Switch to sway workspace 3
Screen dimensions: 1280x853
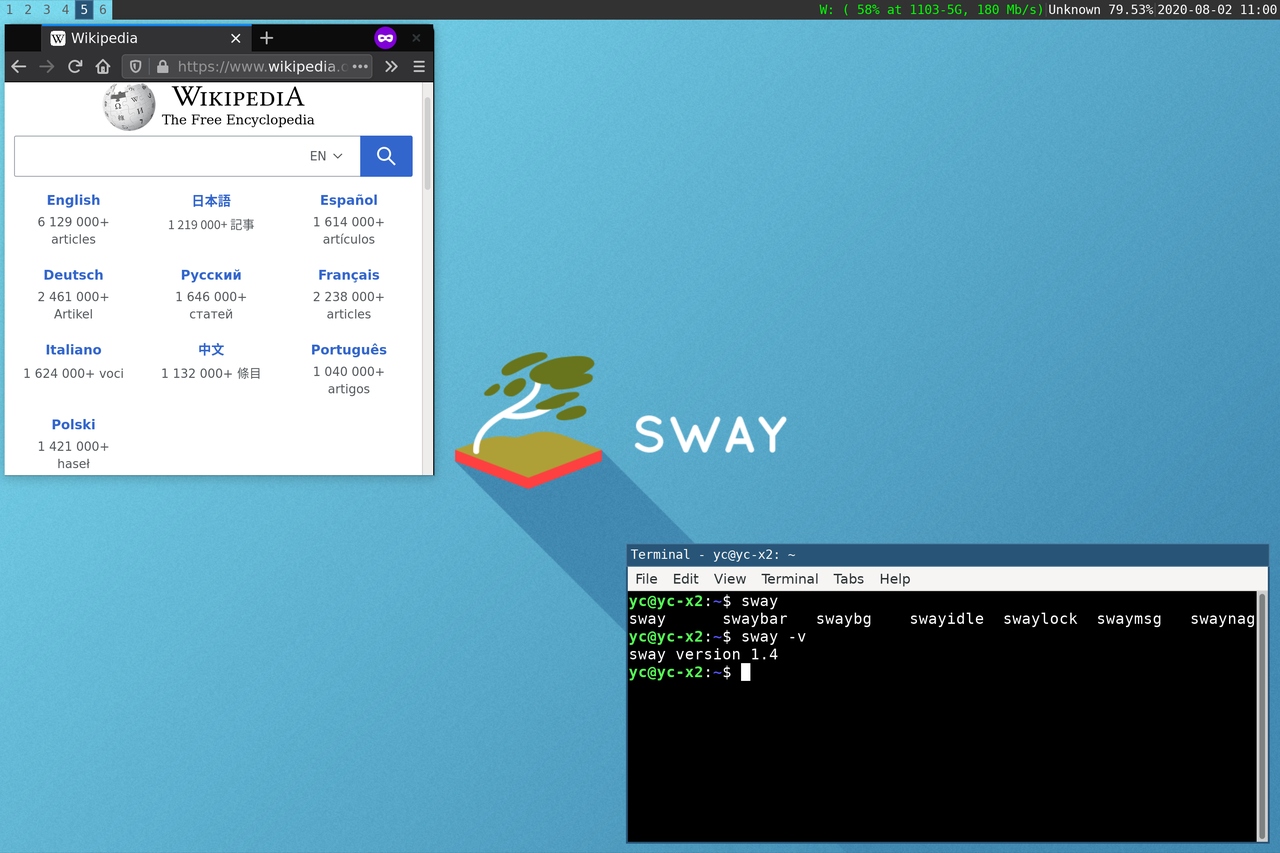pyautogui.click(x=47, y=9)
